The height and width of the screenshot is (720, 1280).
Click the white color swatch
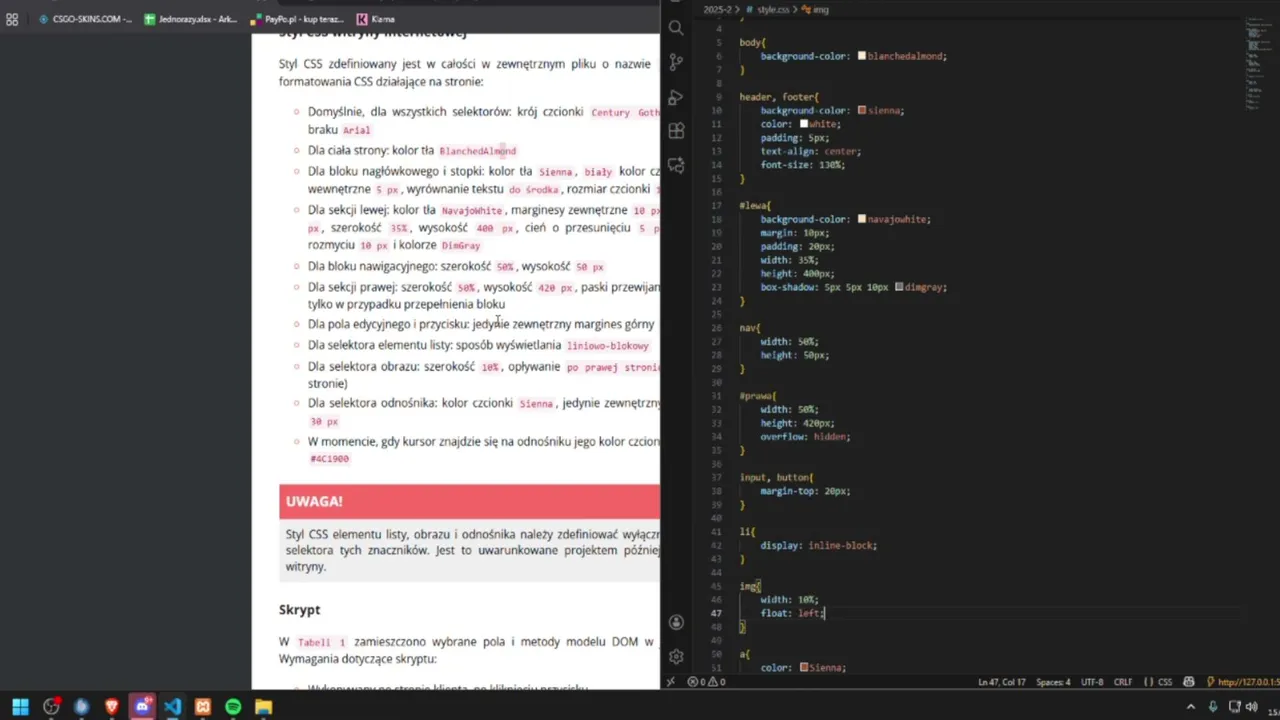(x=803, y=124)
